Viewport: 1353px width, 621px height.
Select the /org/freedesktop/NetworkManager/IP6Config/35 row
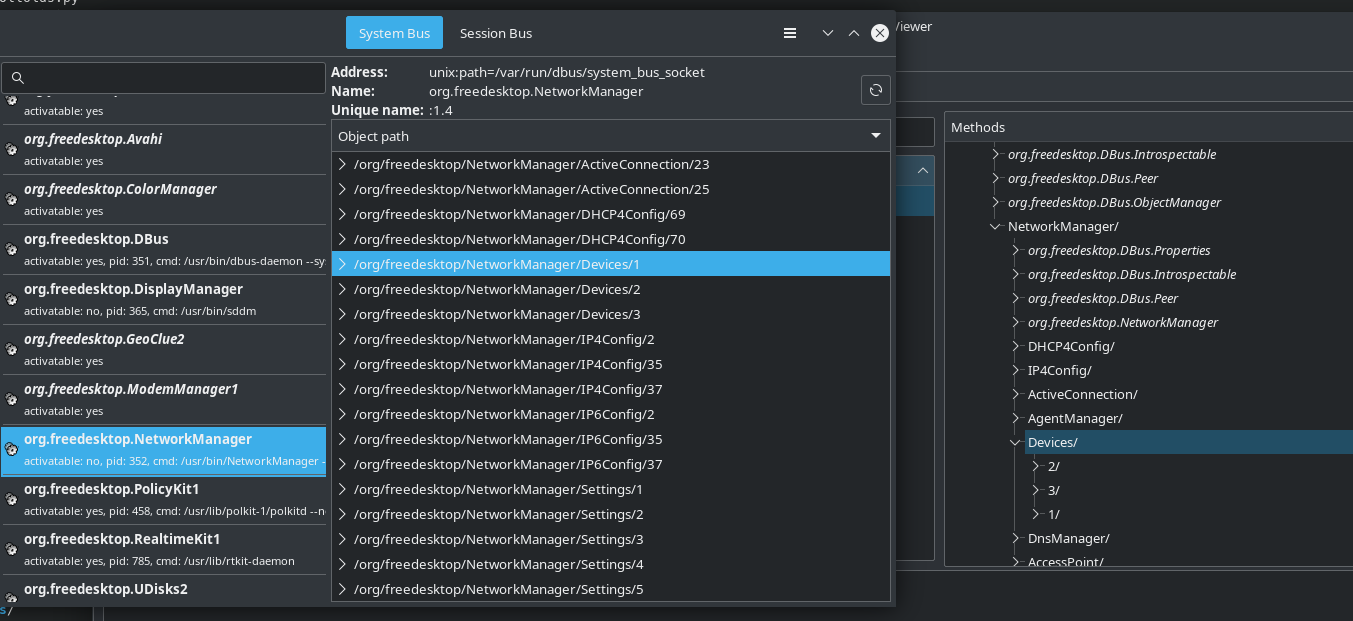point(611,439)
